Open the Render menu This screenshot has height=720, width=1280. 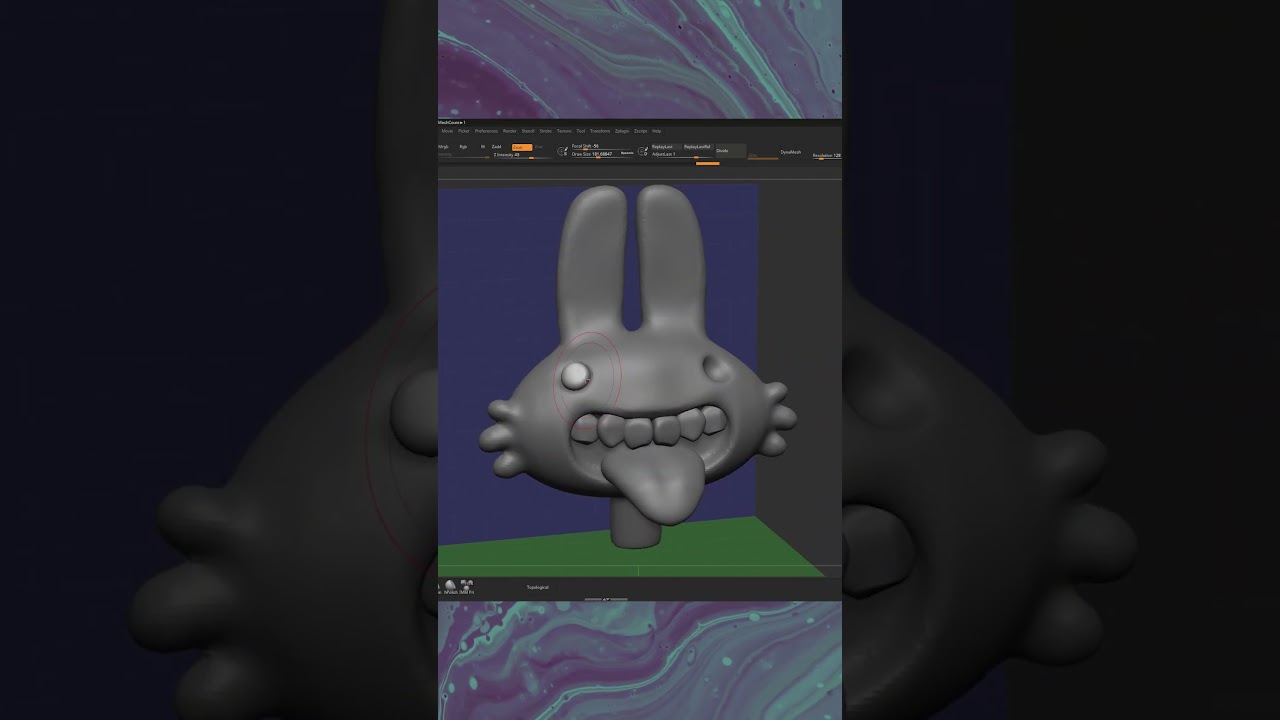[x=510, y=131]
